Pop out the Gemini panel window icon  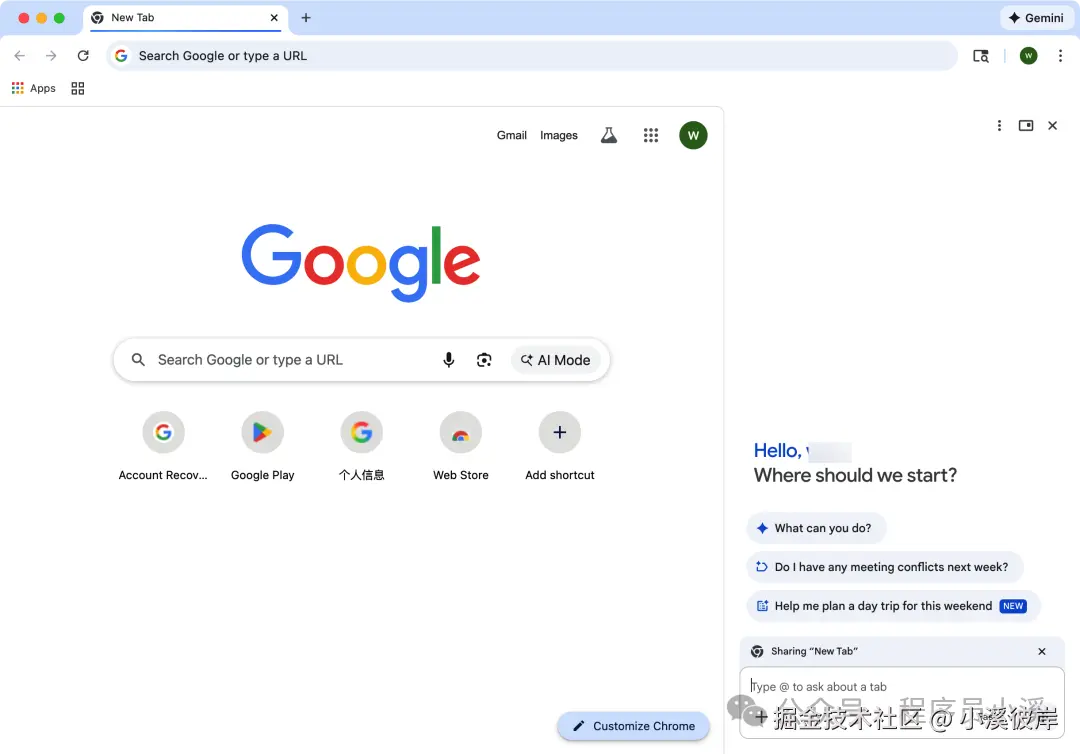point(1026,125)
